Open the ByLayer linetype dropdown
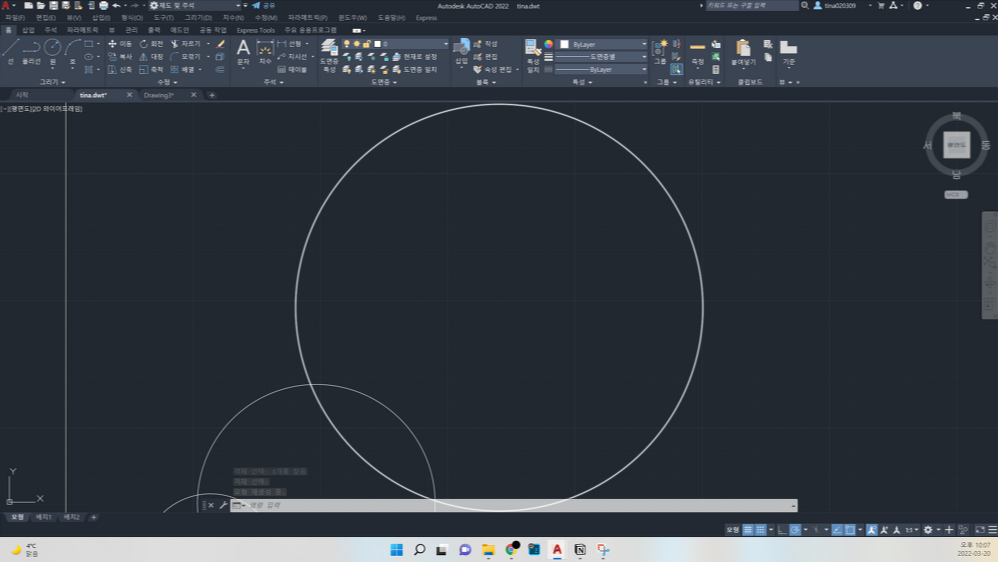This screenshot has height=562, width=998. pos(602,69)
